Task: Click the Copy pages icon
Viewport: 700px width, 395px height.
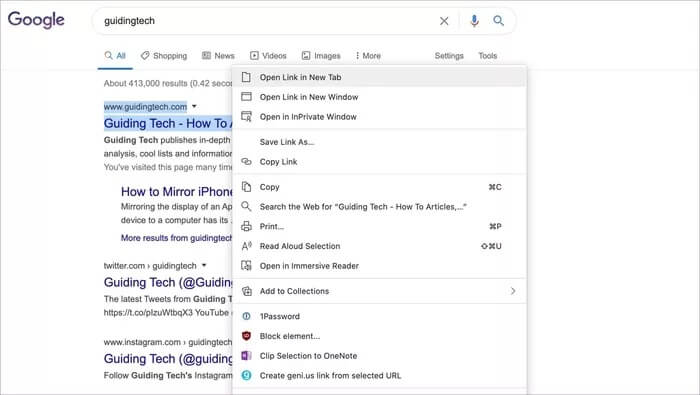Action: (x=246, y=187)
